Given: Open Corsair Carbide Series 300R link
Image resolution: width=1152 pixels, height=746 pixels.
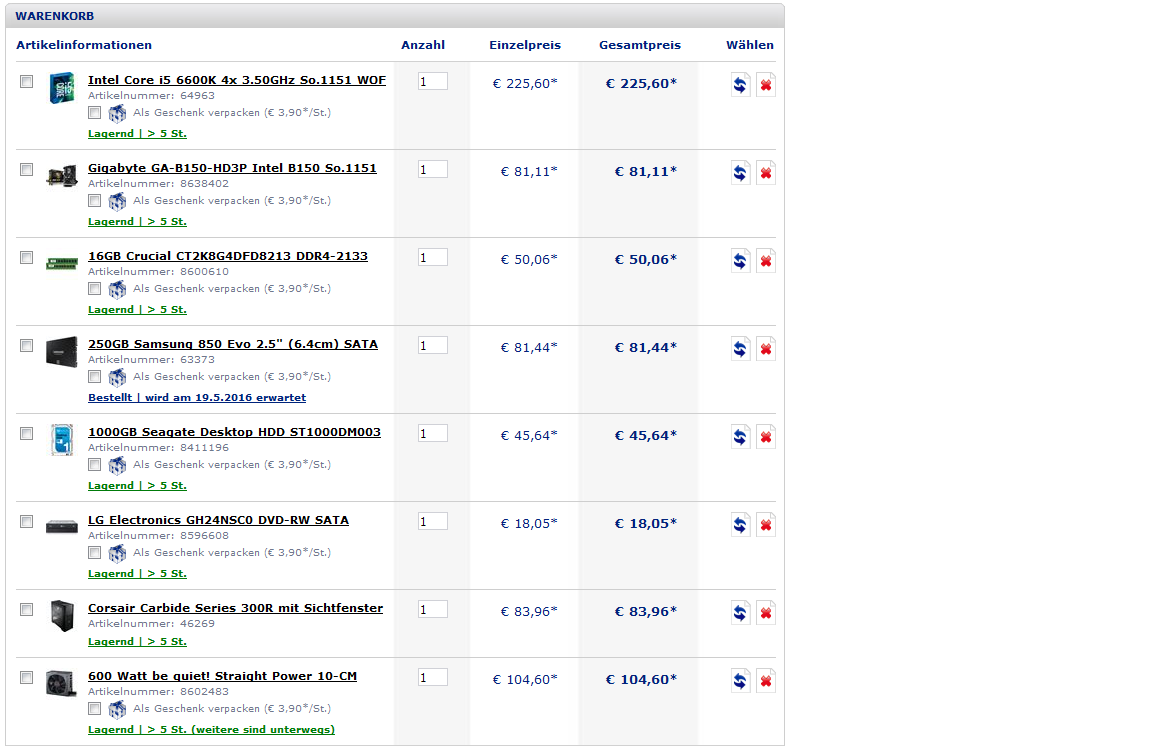Looking at the screenshot, I should pyautogui.click(x=235, y=609).
